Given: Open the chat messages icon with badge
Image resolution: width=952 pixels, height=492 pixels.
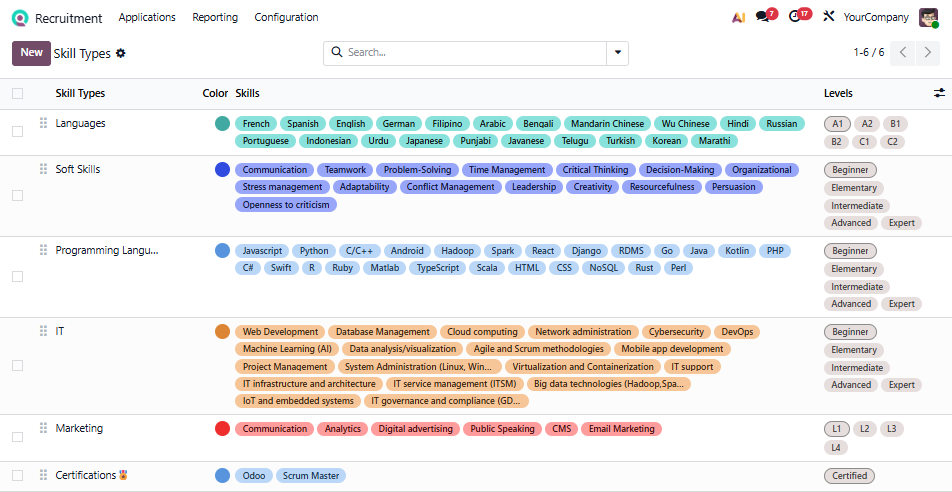Looking at the screenshot, I should point(763,17).
